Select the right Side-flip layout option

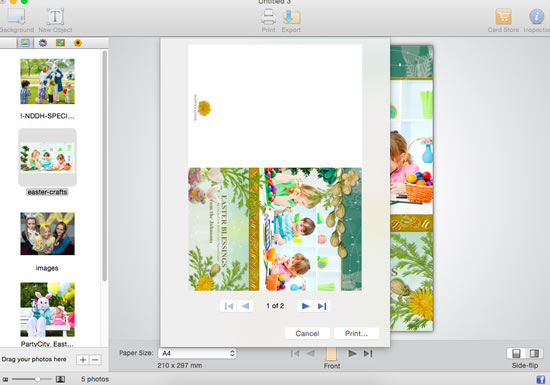point(534,353)
